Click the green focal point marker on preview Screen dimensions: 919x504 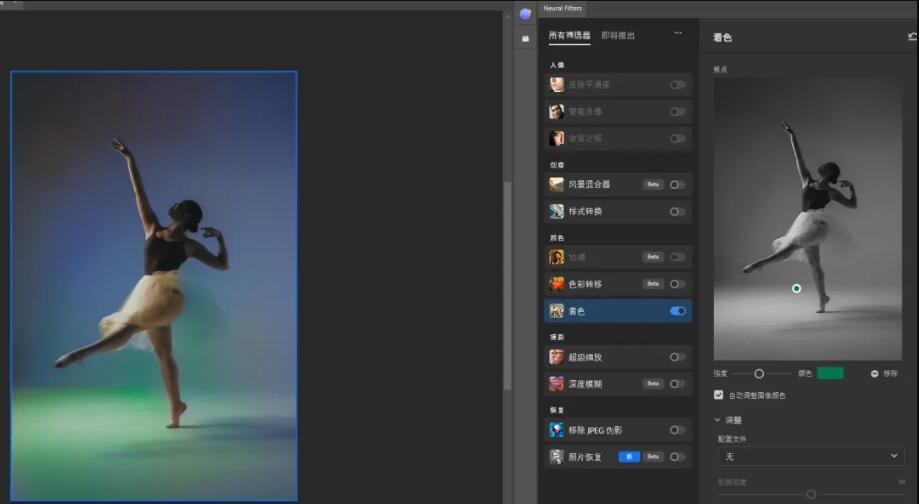tap(796, 288)
